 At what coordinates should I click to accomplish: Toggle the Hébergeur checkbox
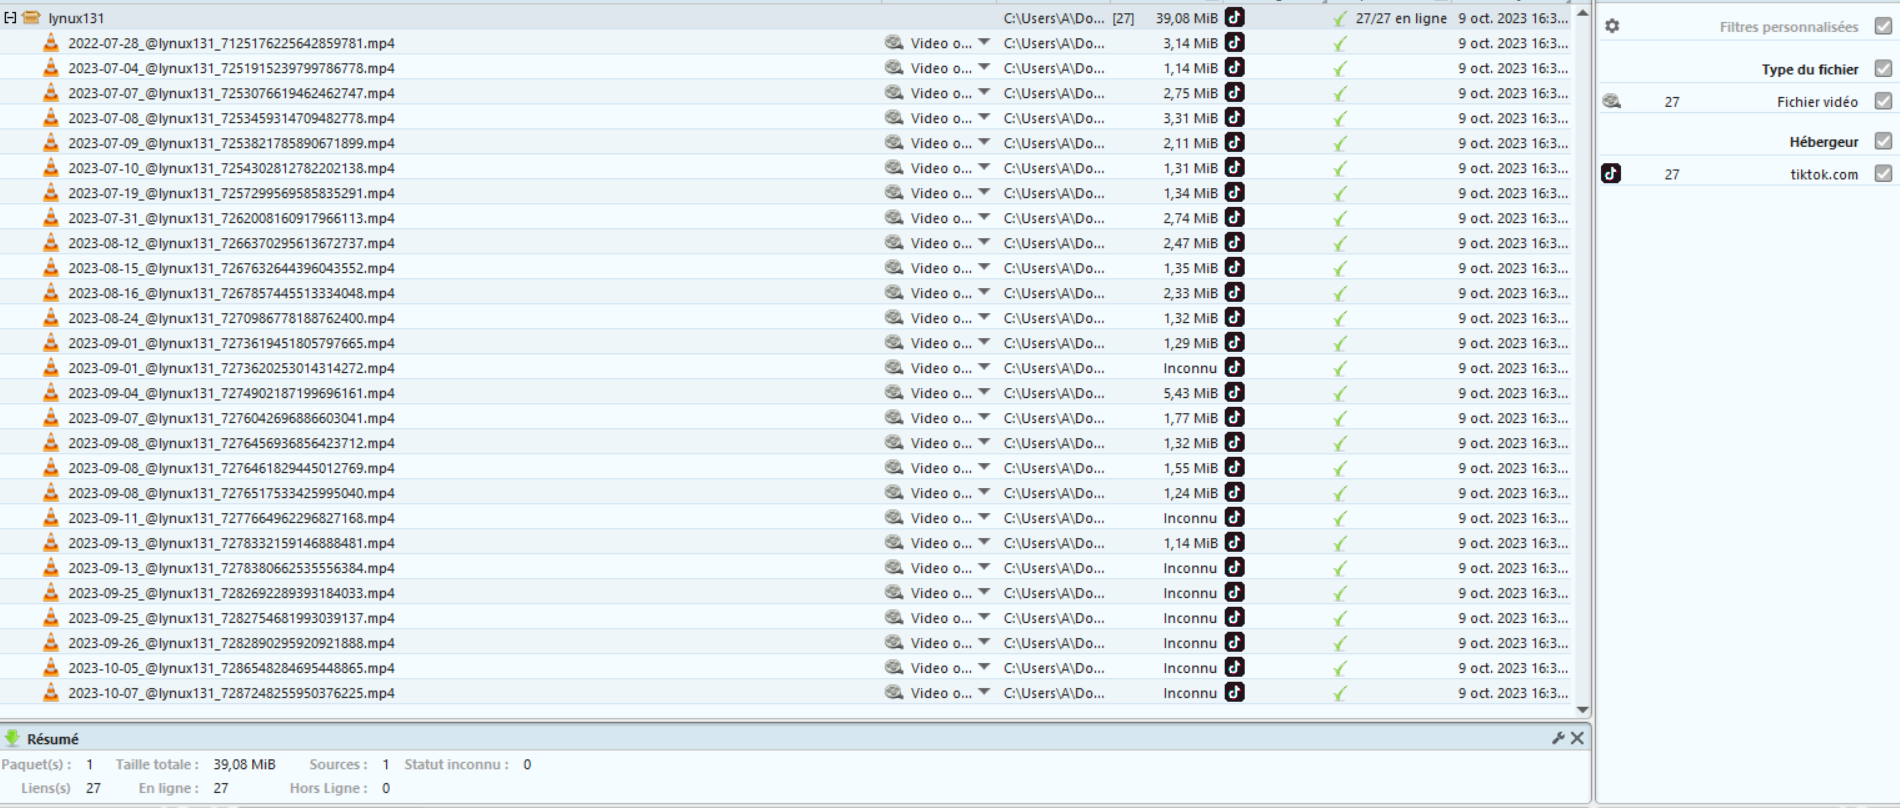pyautogui.click(x=1884, y=141)
